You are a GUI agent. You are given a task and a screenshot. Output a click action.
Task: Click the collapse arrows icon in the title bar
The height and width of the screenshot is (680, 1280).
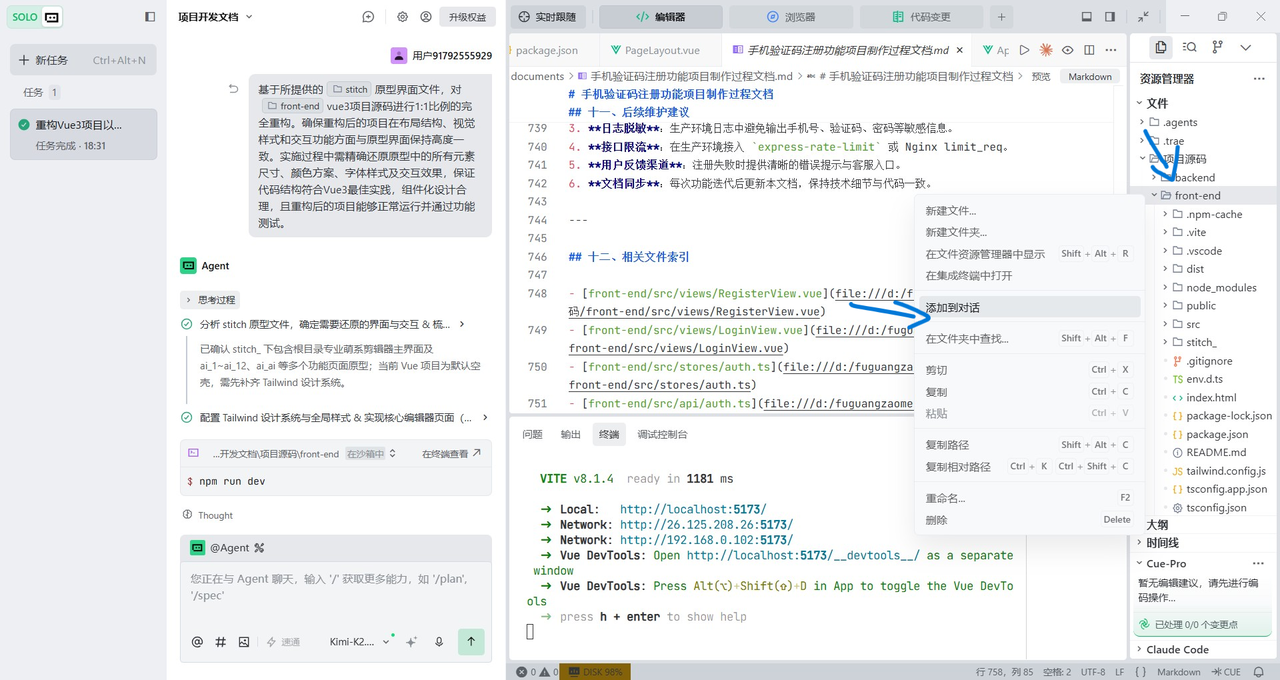coord(1143,17)
